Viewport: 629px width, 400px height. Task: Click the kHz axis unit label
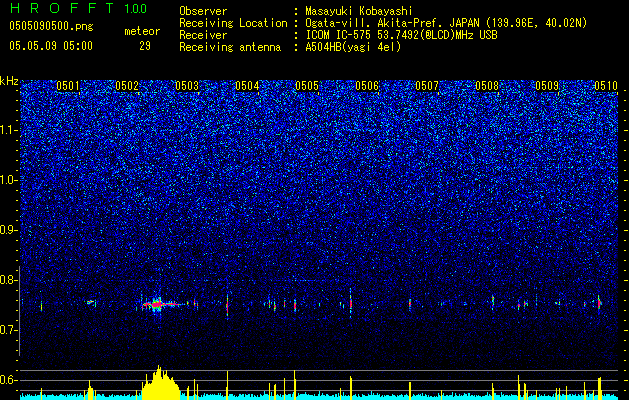point(9,81)
